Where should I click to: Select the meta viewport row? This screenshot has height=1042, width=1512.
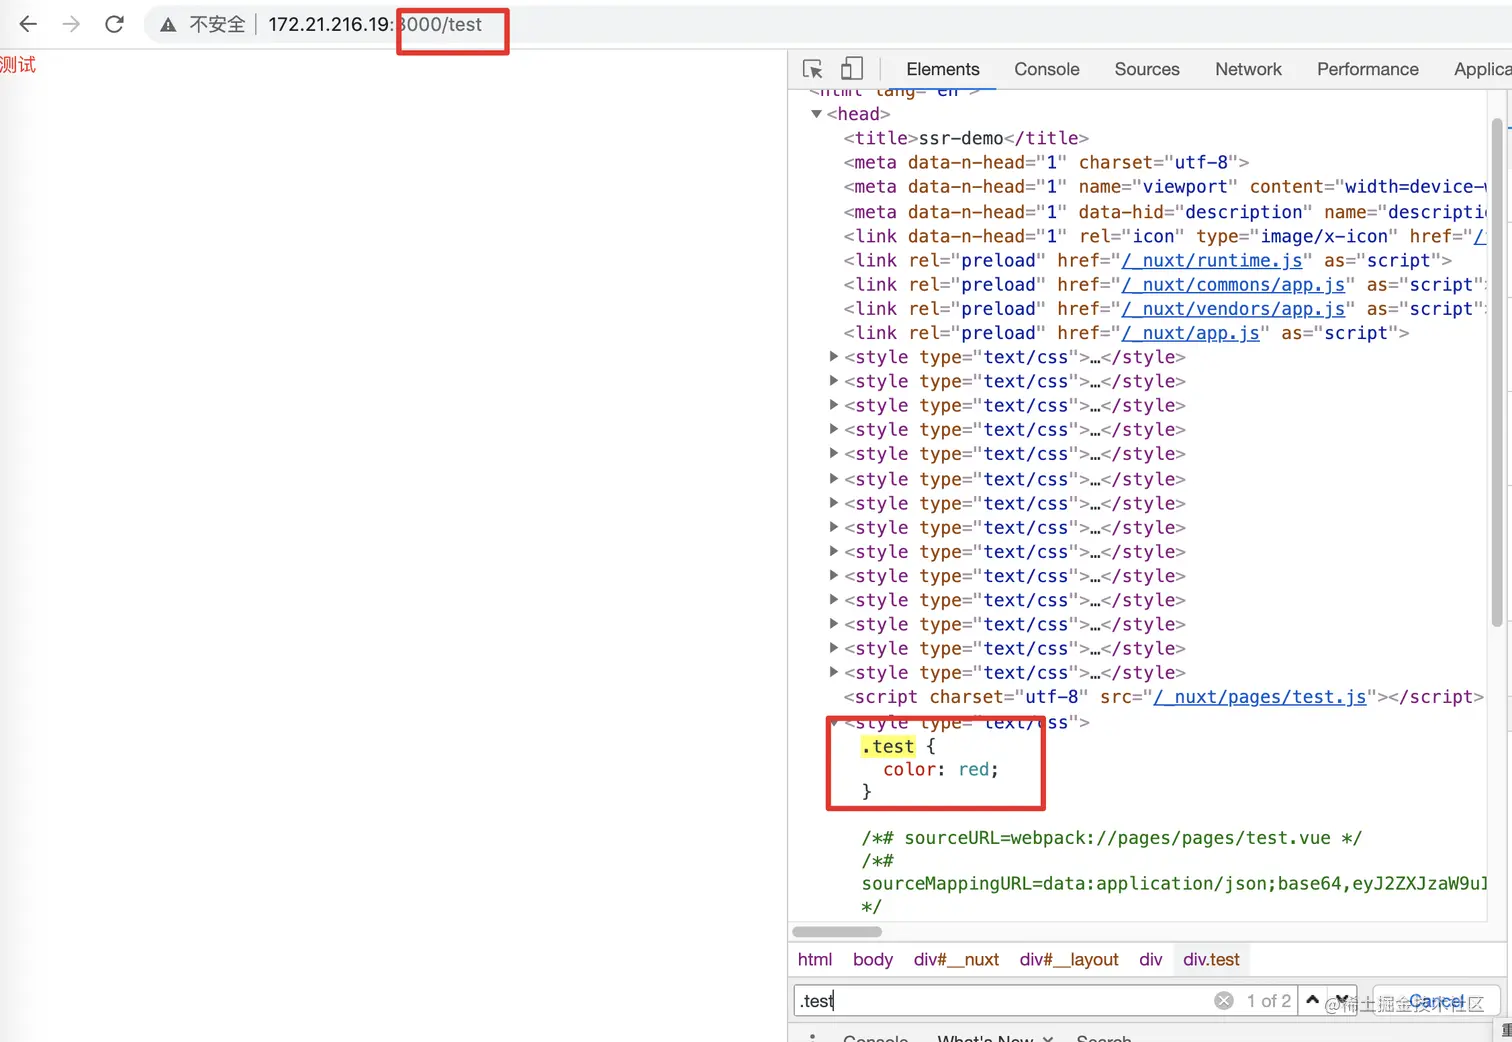pos(1165,187)
